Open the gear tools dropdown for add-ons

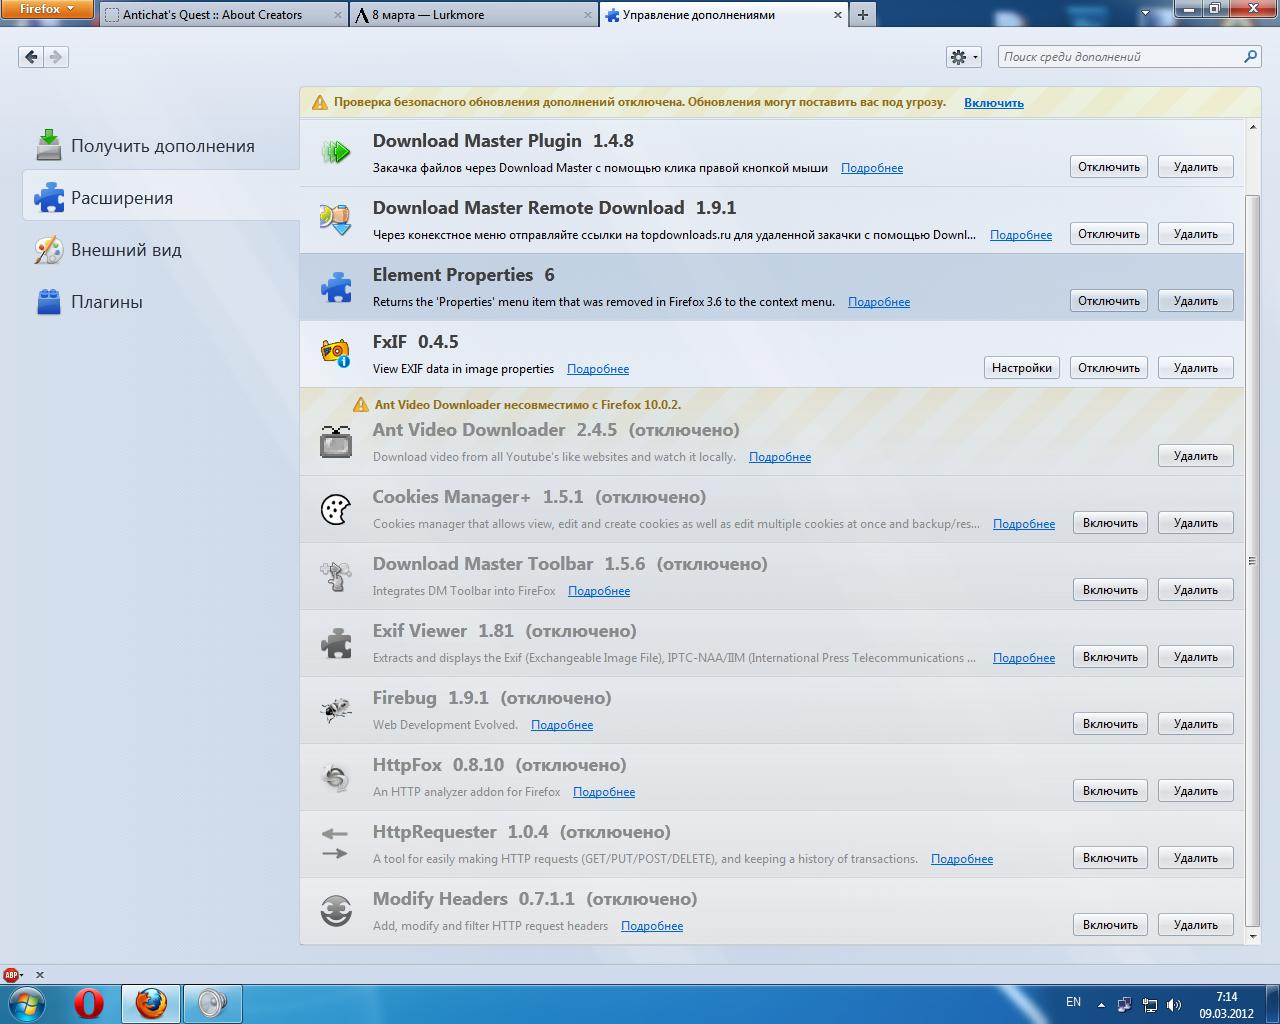click(964, 57)
